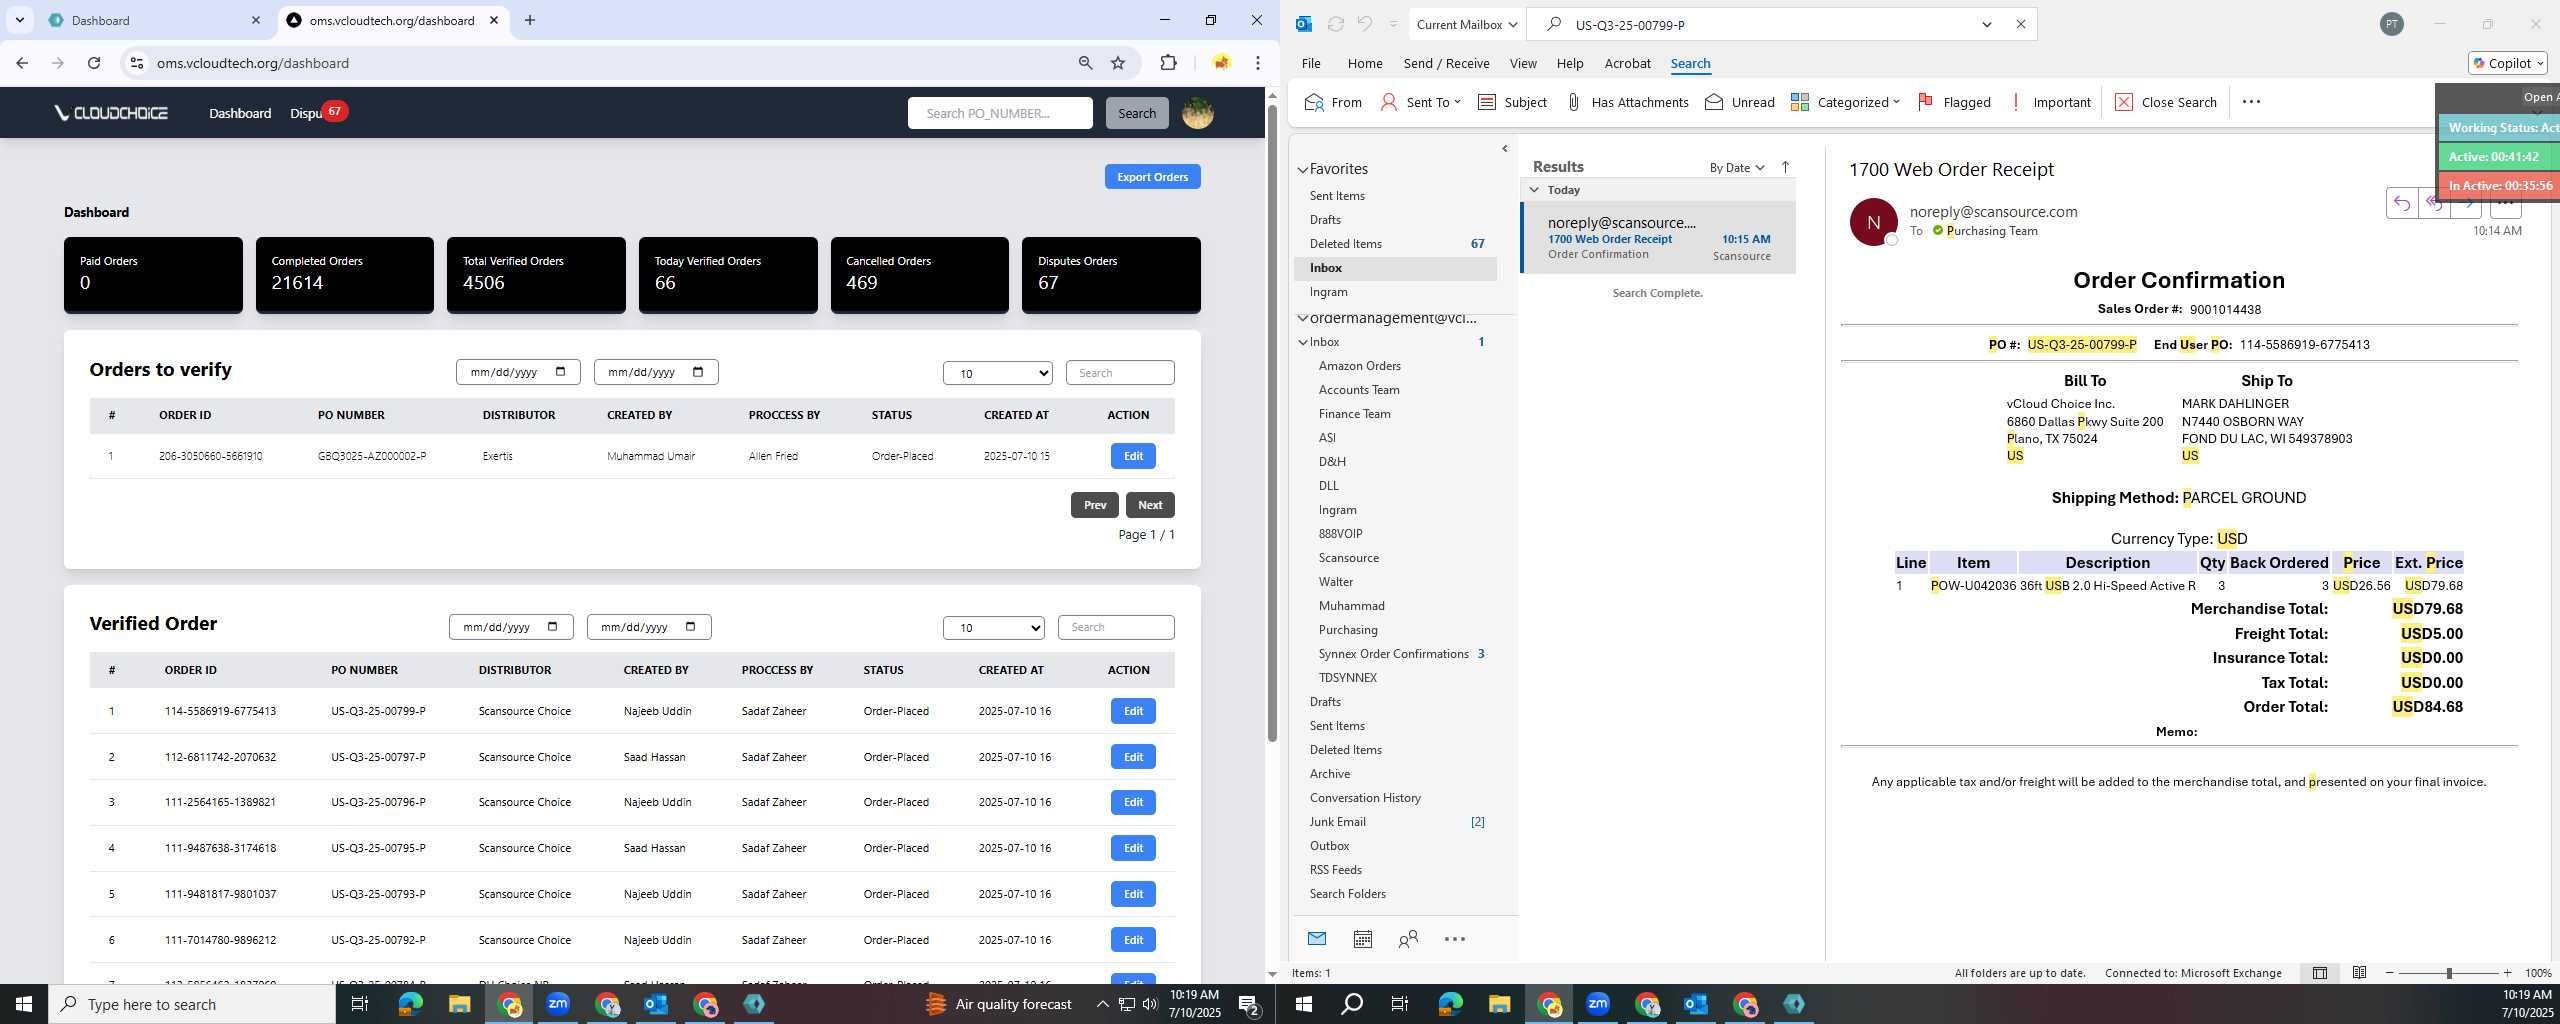The width and height of the screenshot is (2560, 1024).
Task: Click Outlook undo icon in title bar
Action: pos(1365,24)
